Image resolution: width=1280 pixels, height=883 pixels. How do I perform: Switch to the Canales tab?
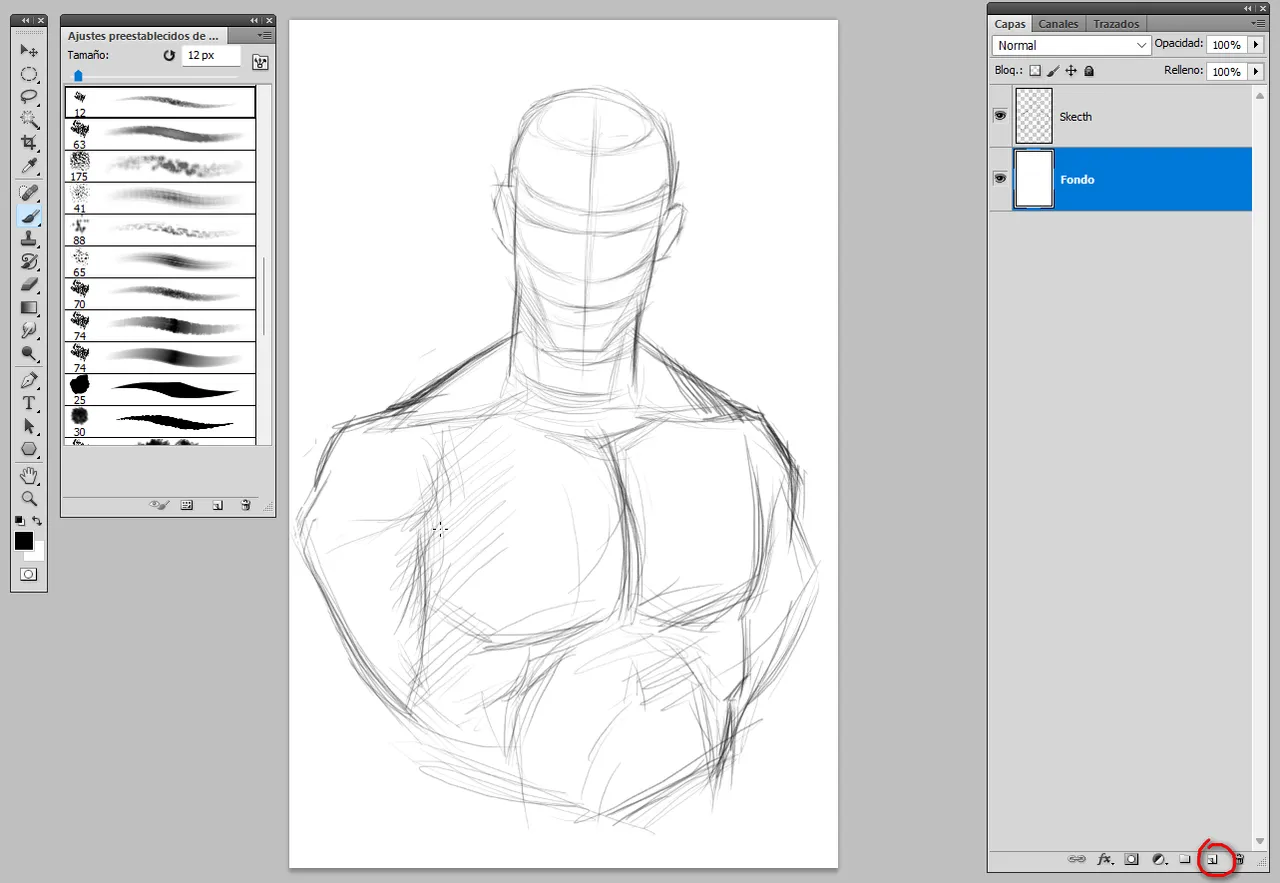click(1058, 24)
